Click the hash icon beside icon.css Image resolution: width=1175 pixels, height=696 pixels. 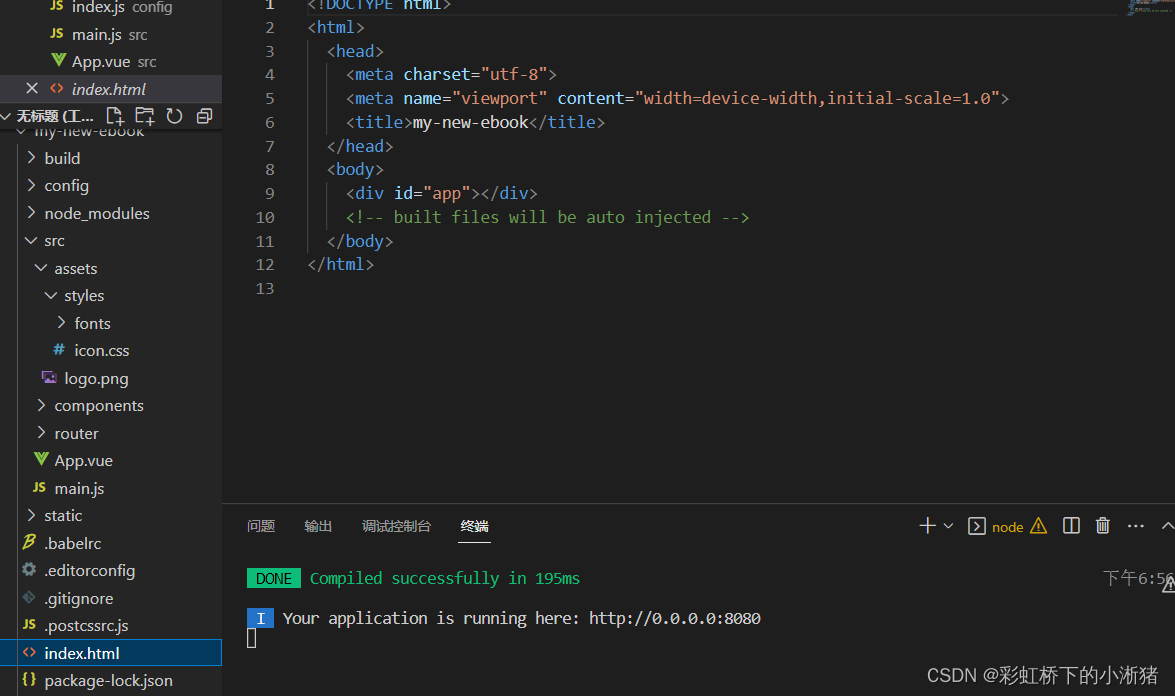pyautogui.click(x=59, y=349)
